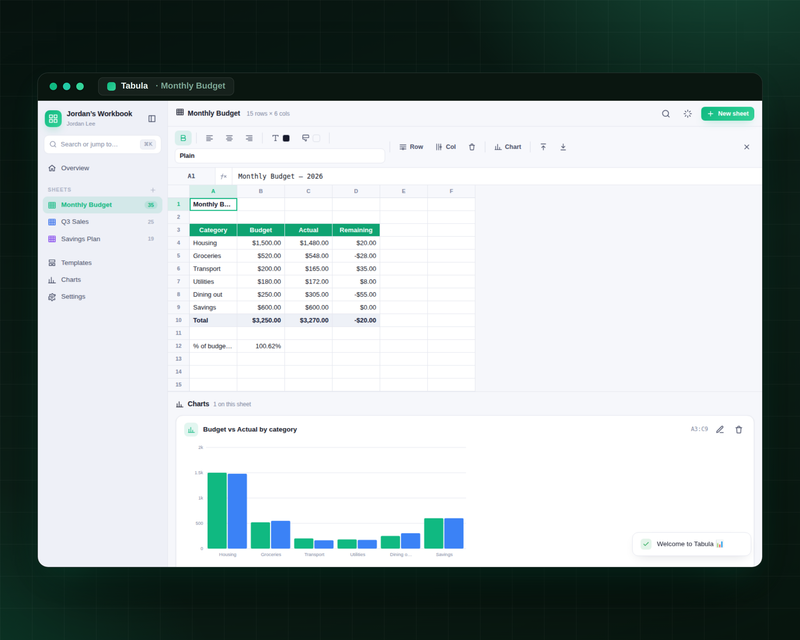Delete the Budget vs Actual chart
This screenshot has width=800, height=640.
click(739, 430)
